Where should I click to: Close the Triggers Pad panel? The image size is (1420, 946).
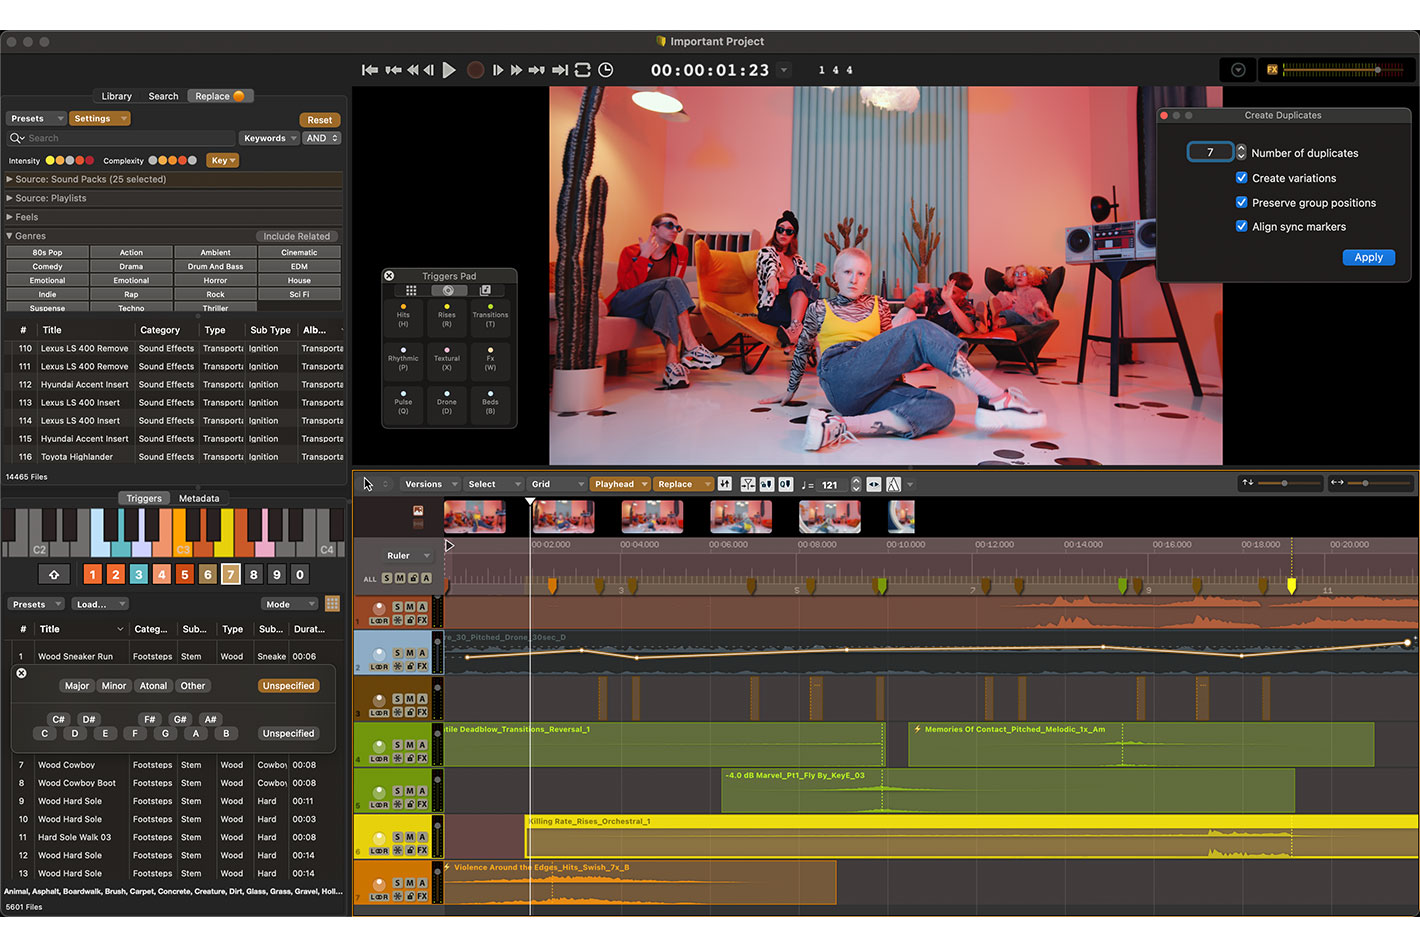click(x=389, y=276)
